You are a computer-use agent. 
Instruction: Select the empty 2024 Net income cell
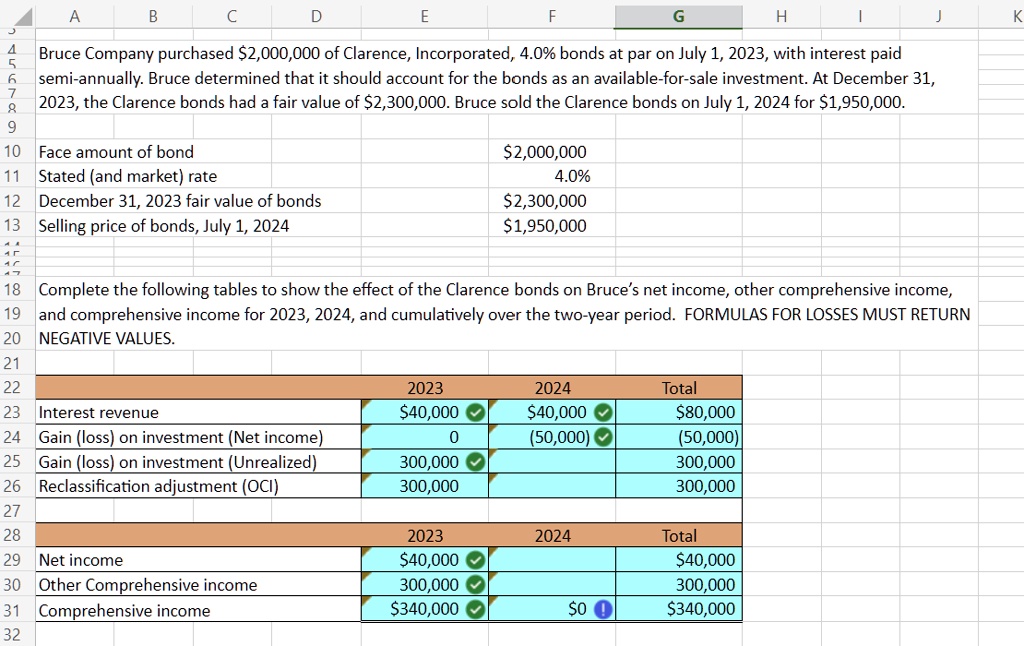point(553,560)
